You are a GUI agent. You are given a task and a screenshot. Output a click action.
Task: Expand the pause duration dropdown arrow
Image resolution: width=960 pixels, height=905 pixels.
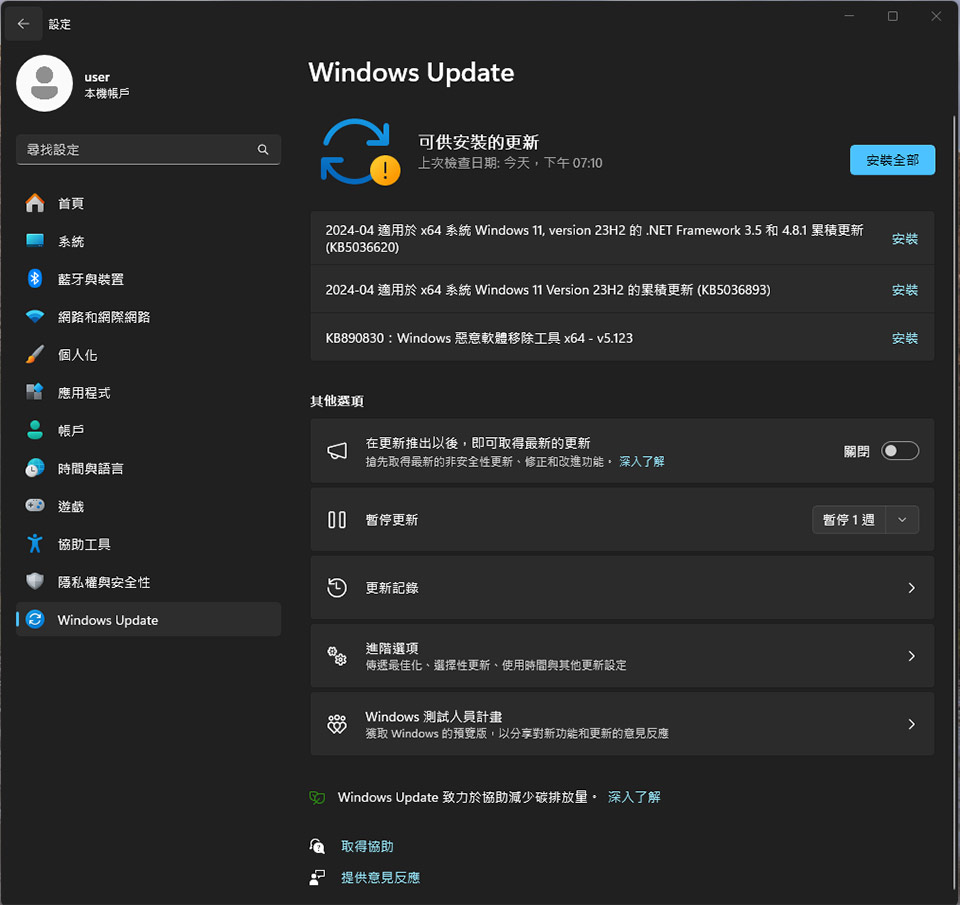(902, 520)
